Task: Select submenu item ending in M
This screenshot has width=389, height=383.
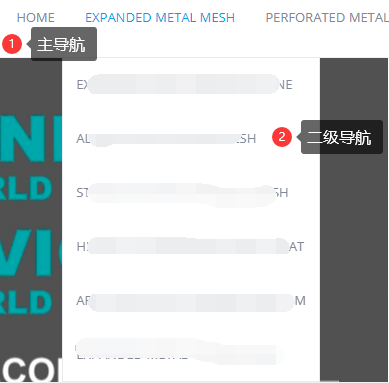Action: click(x=191, y=301)
